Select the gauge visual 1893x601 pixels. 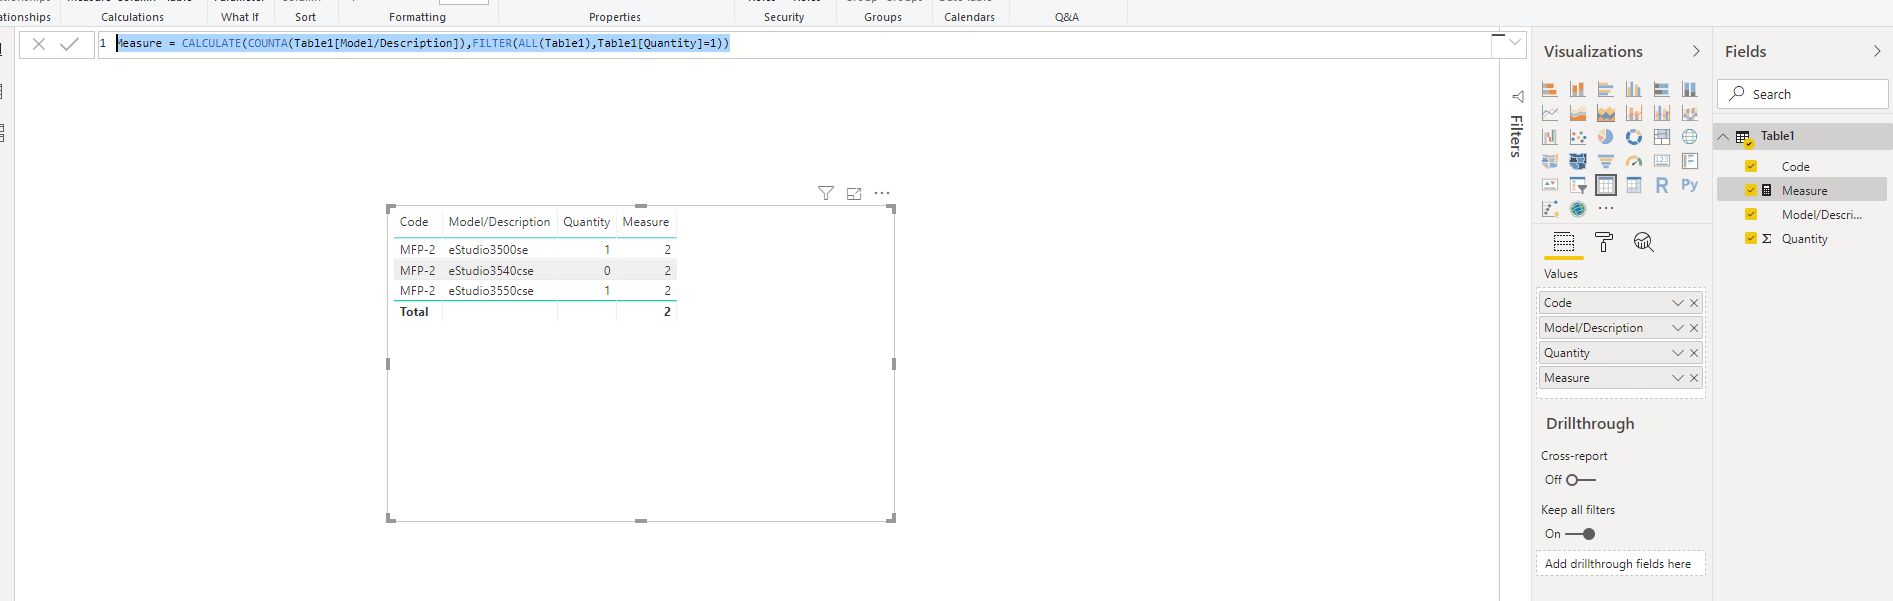point(1634,161)
